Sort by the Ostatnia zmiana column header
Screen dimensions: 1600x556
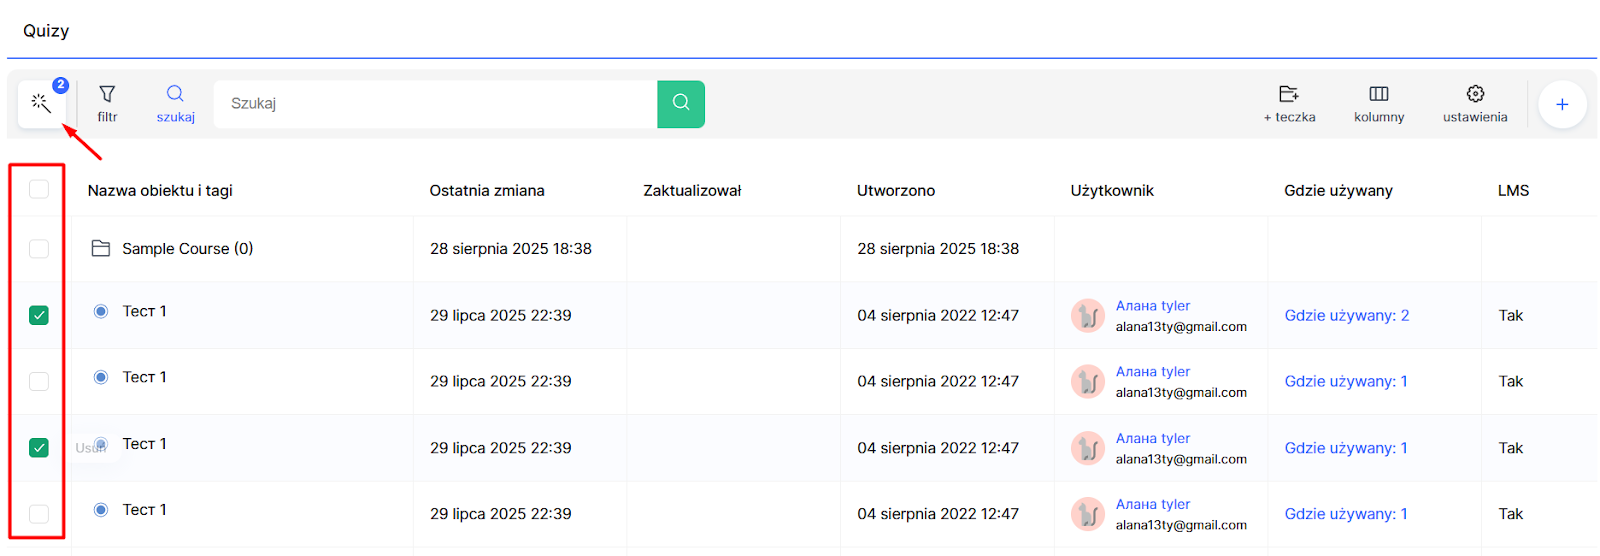pyautogui.click(x=487, y=191)
